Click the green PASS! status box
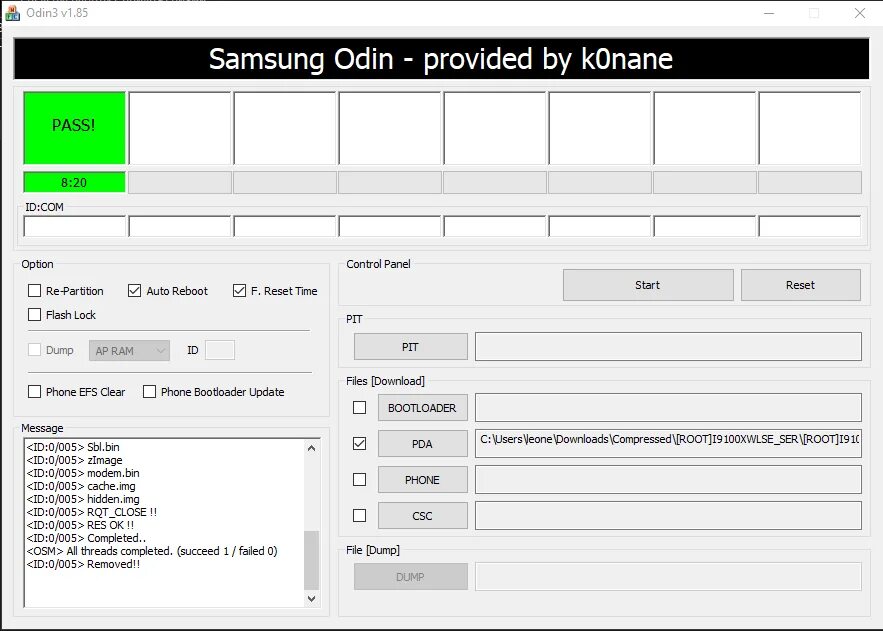 (74, 128)
